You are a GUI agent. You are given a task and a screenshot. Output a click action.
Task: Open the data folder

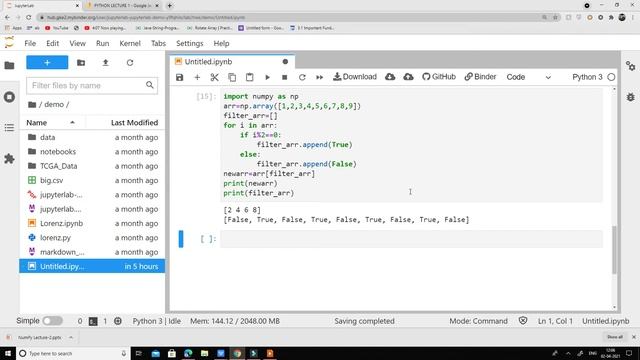[92, 137]
